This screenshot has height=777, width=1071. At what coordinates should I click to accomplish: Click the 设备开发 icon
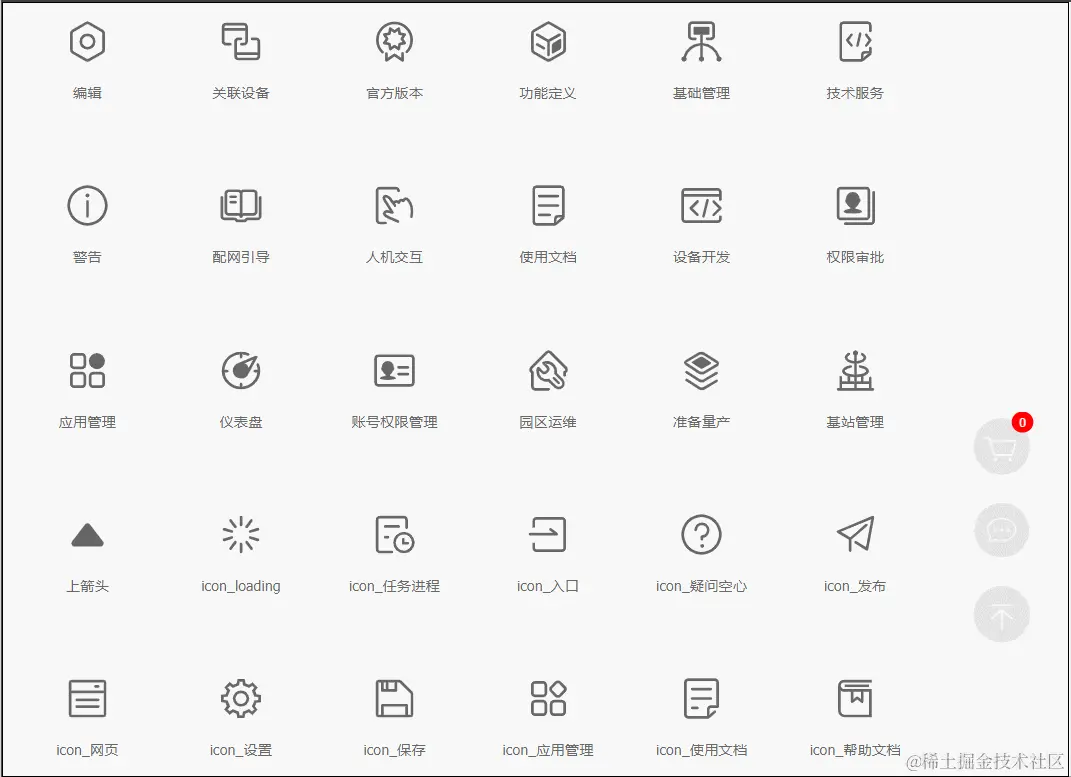tap(701, 205)
